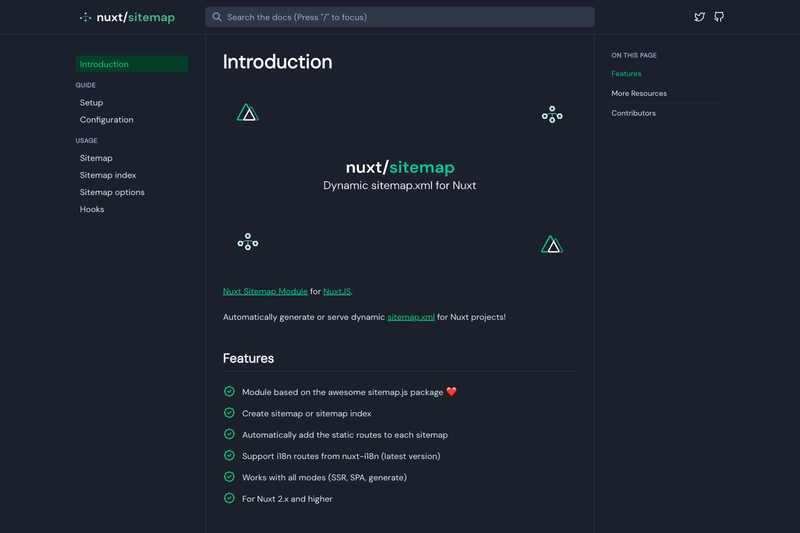The image size is (800, 533).
Task: Go to the Hooks page
Action: 92,209
